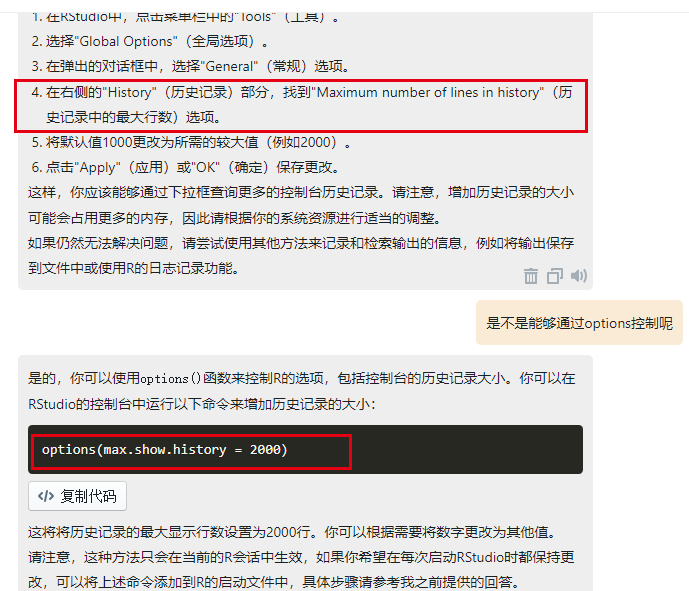Click the options(max.show.history = 2000) code line
Screen dimensions: 689x591
164,450
